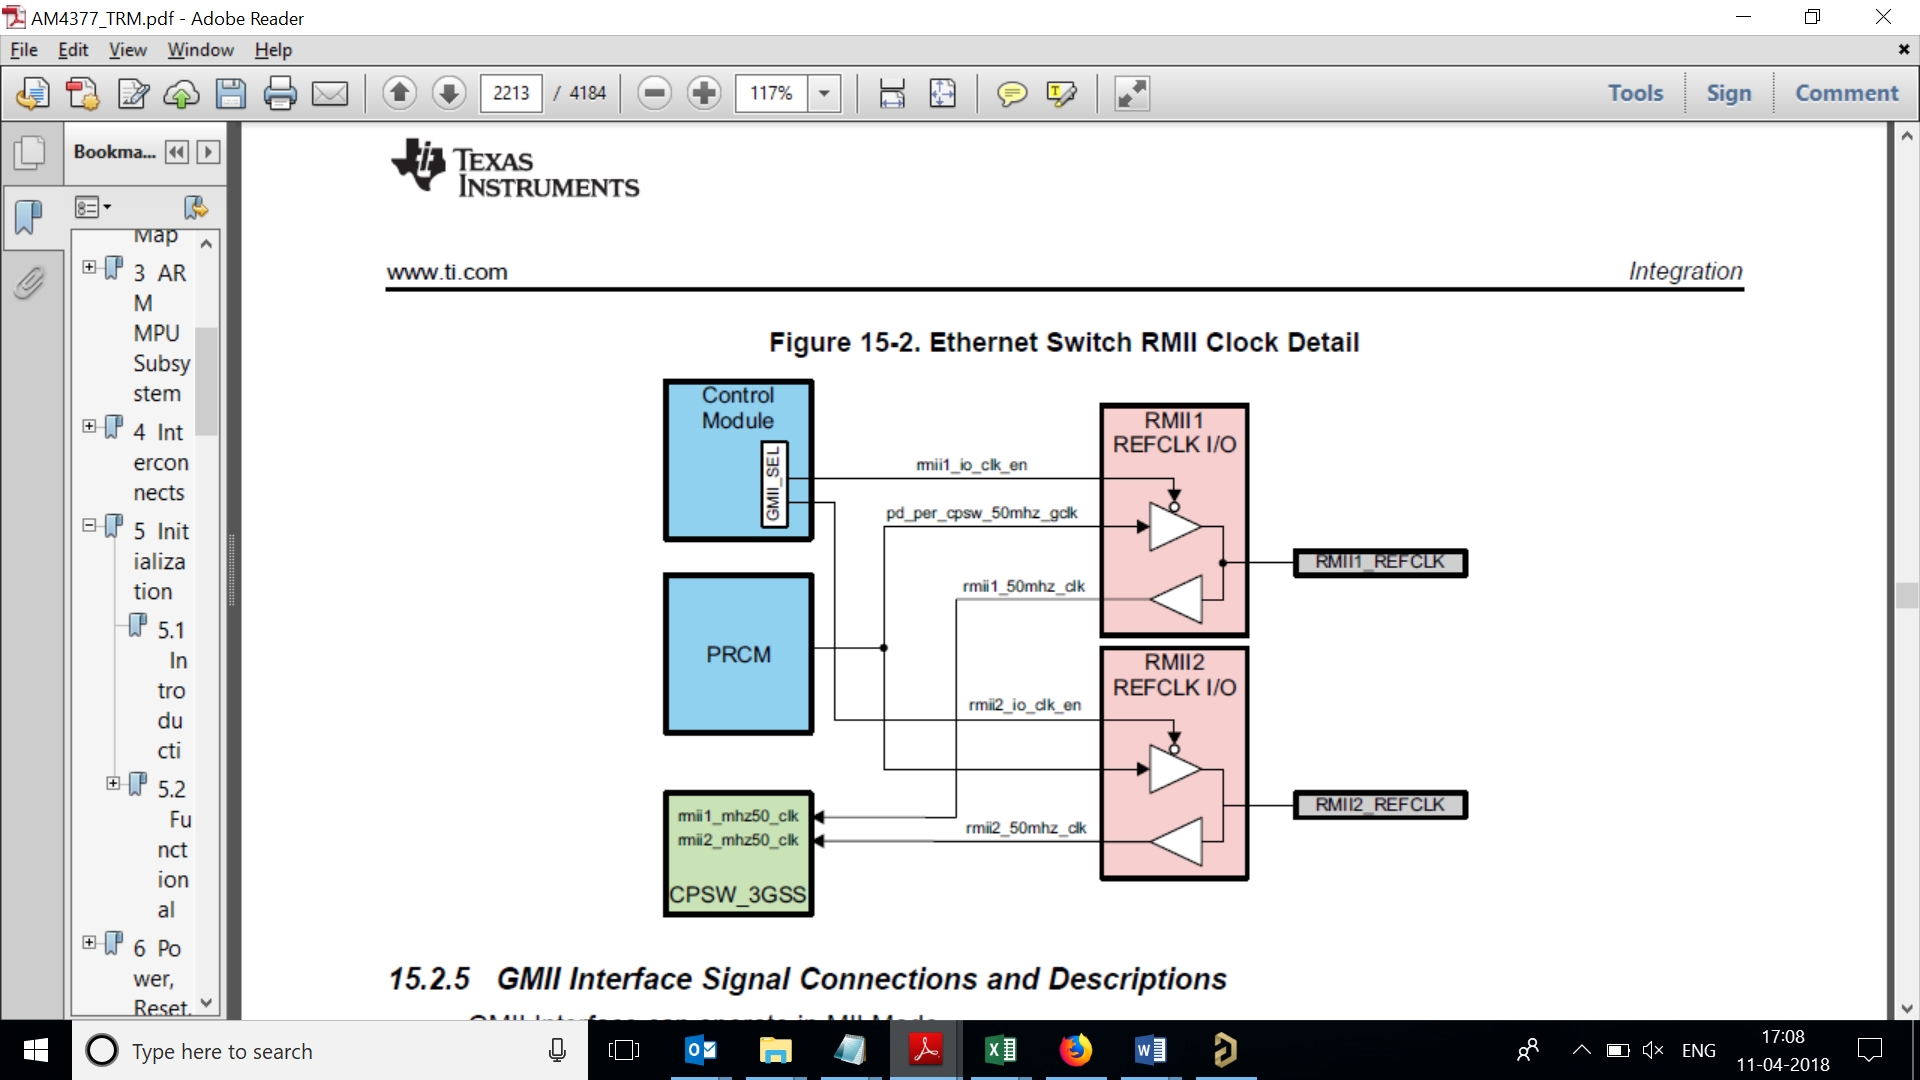Click the Create PDF online toolbar icon
The image size is (1920, 1080).
coord(33,94)
